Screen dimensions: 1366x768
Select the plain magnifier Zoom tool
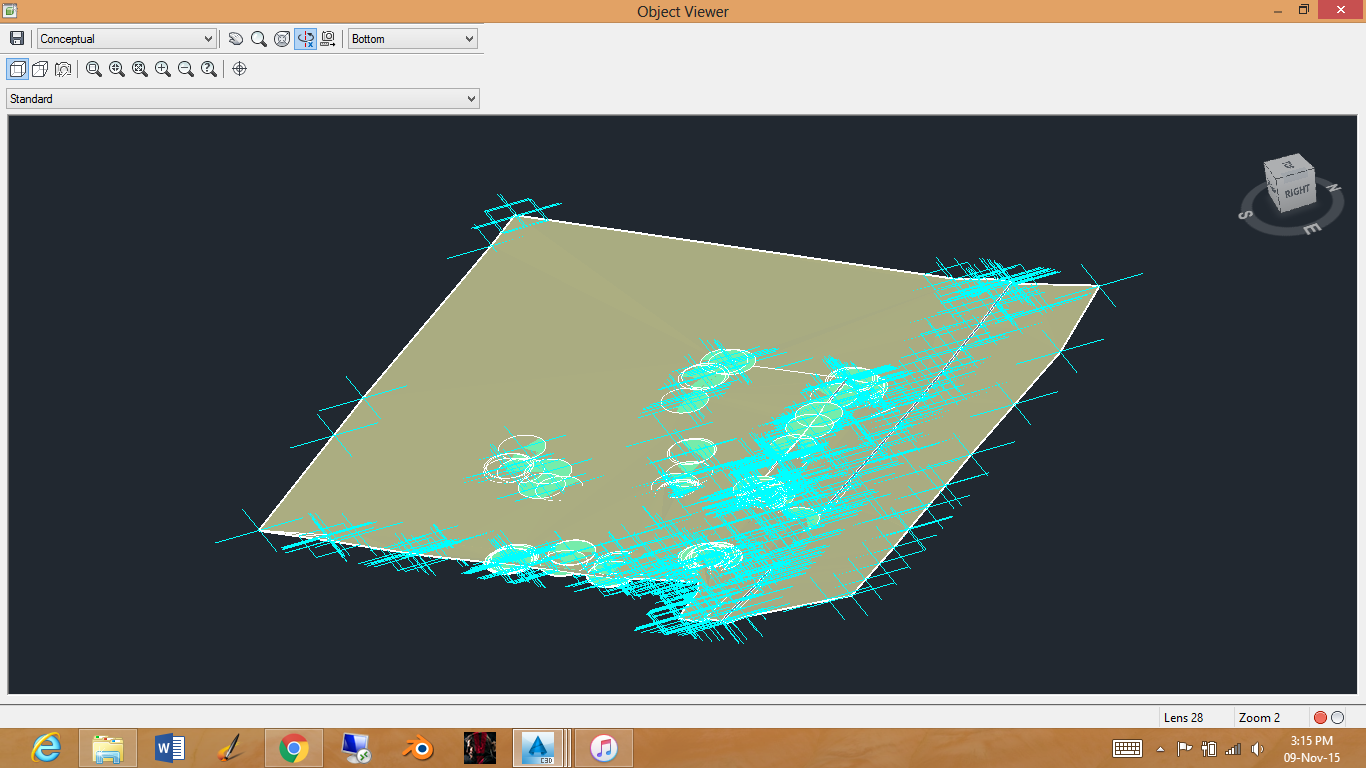pyautogui.click(x=259, y=39)
